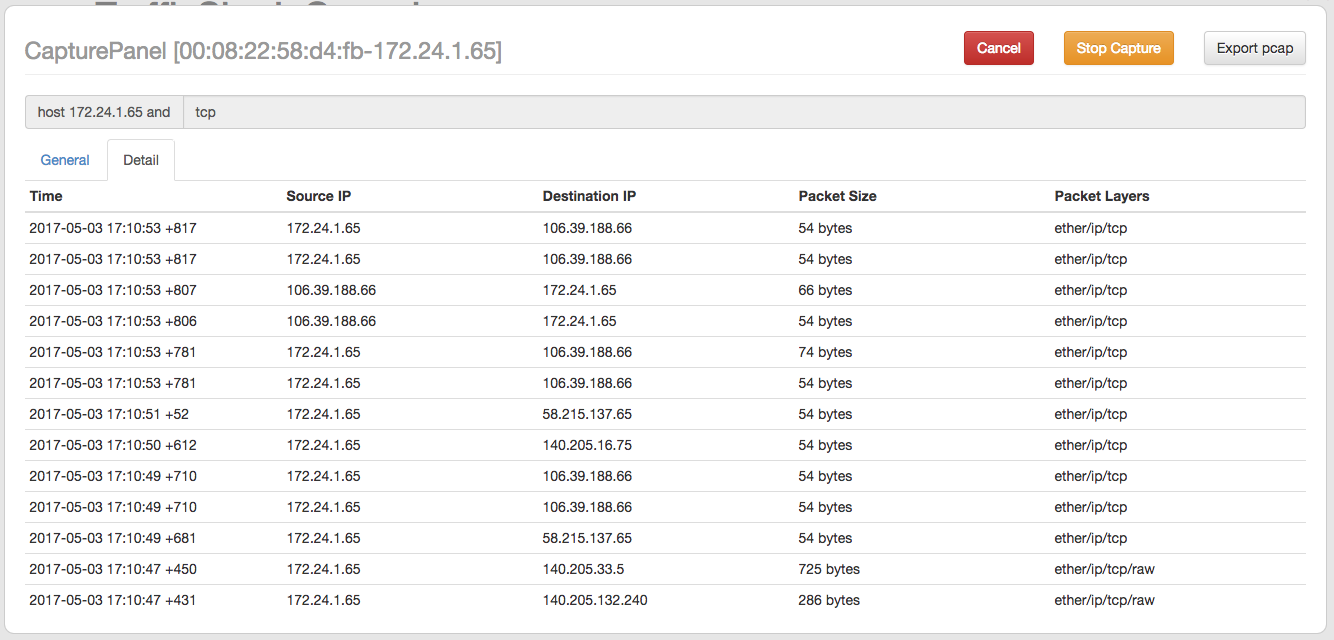
Task: Click the timestamp 17:10:51 +52 row
Action: pos(109,414)
